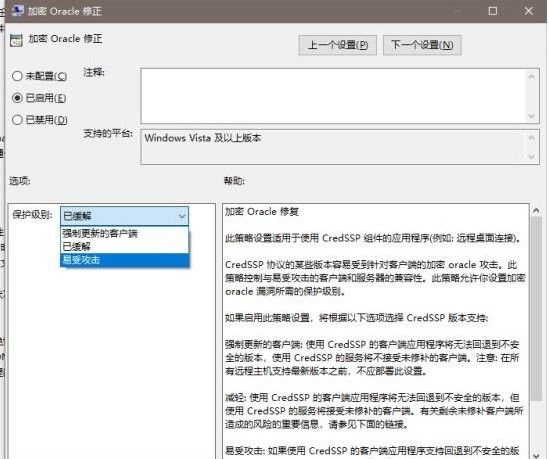
Task: Click up arrow of the 注释 box scrollbar
Action: click(531, 76)
